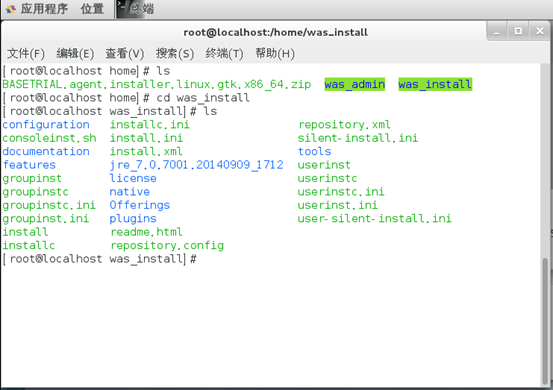Click the groupinst.ini filename
The width and height of the screenshot is (553, 390).
pos(45,219)
